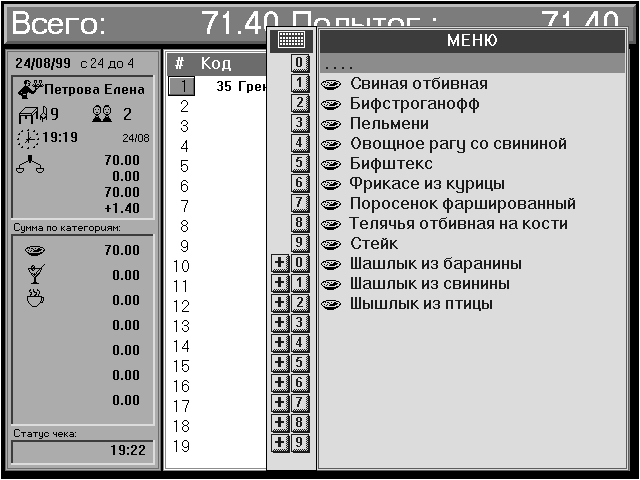This screenshot has height=480, width=640.
Task: Choose Шашлык из свинины
Action: [472, 284]
